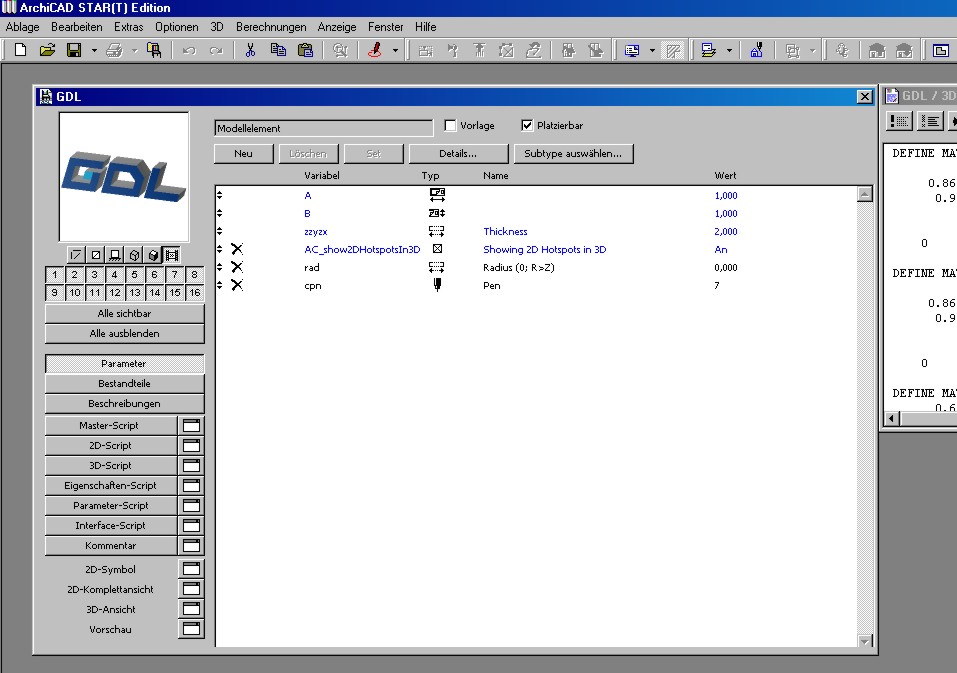Image resolution: width=957 pixels, height=673 pixels.
Task: Toggle fragment layer 8 button
Action: tap(195, 275)
